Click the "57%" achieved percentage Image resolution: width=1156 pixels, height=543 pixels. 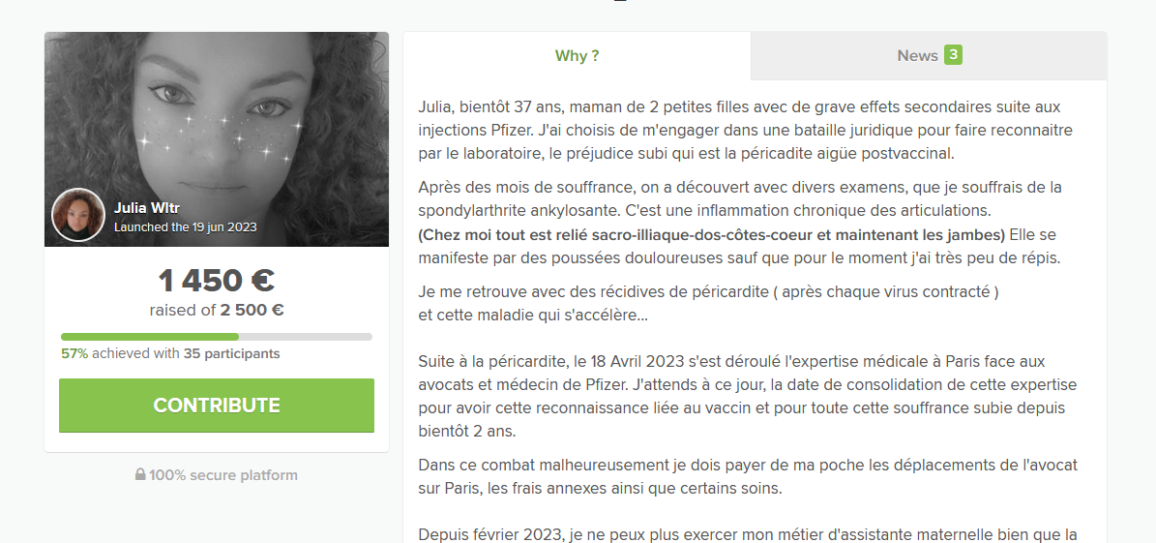coord(74,354)
